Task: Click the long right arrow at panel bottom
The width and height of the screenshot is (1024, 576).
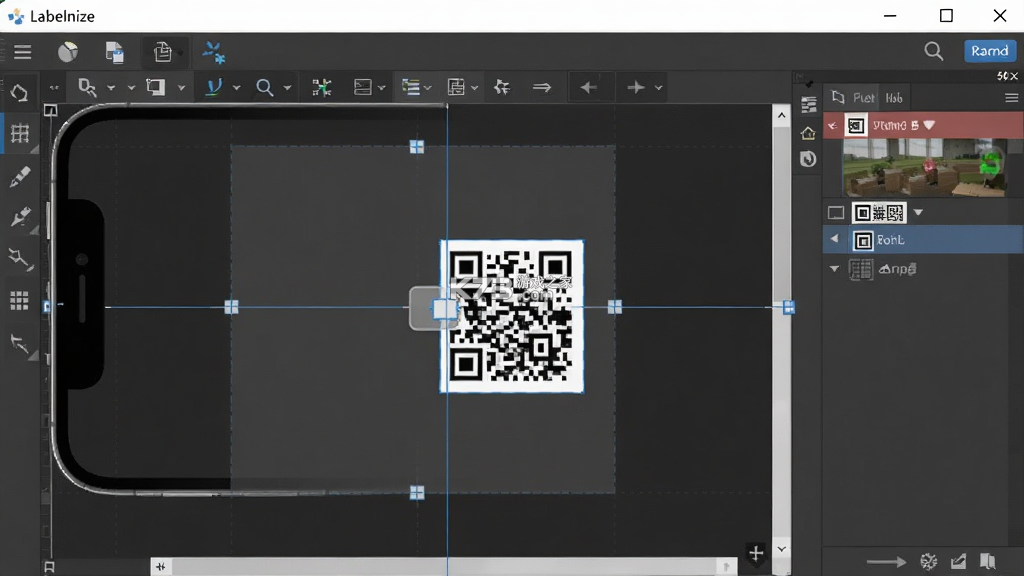Action: (886, 562)
